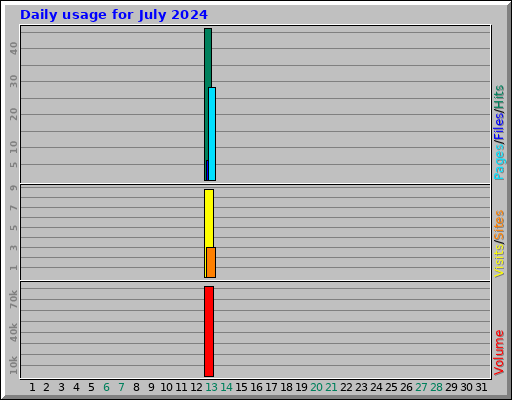Click day 21 on the x-axis
Viewport: 512px width, 400px height.
pyautogui.click(x=331, y=387)
